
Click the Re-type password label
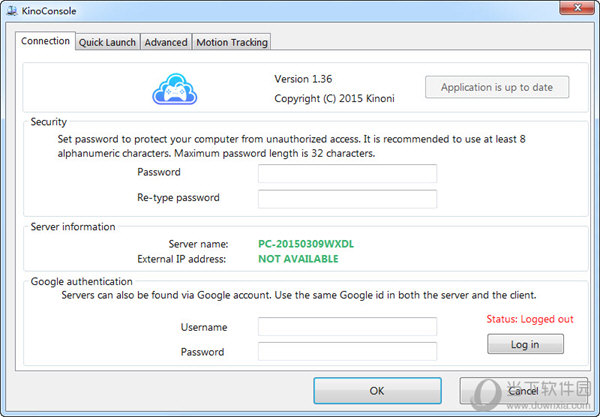[x=178, y=198]
